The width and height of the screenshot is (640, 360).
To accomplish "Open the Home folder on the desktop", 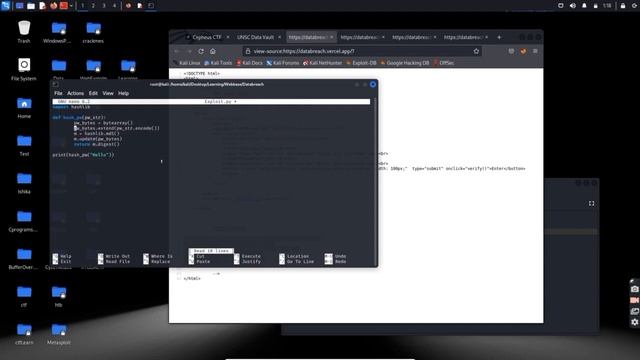I will pos(24,107).
